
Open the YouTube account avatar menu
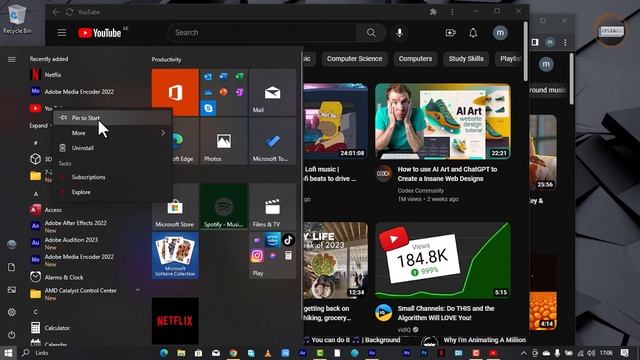pos(500,33)
